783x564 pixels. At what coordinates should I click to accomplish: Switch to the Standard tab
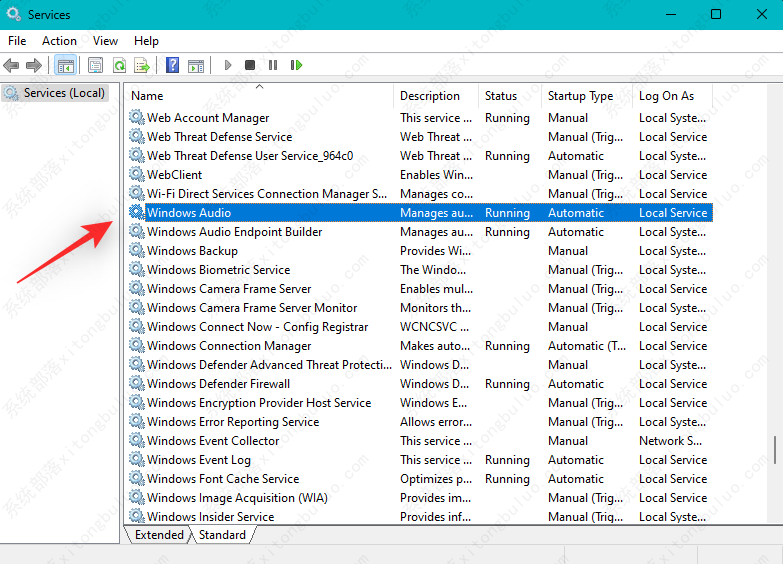click(x=222, y=535)
